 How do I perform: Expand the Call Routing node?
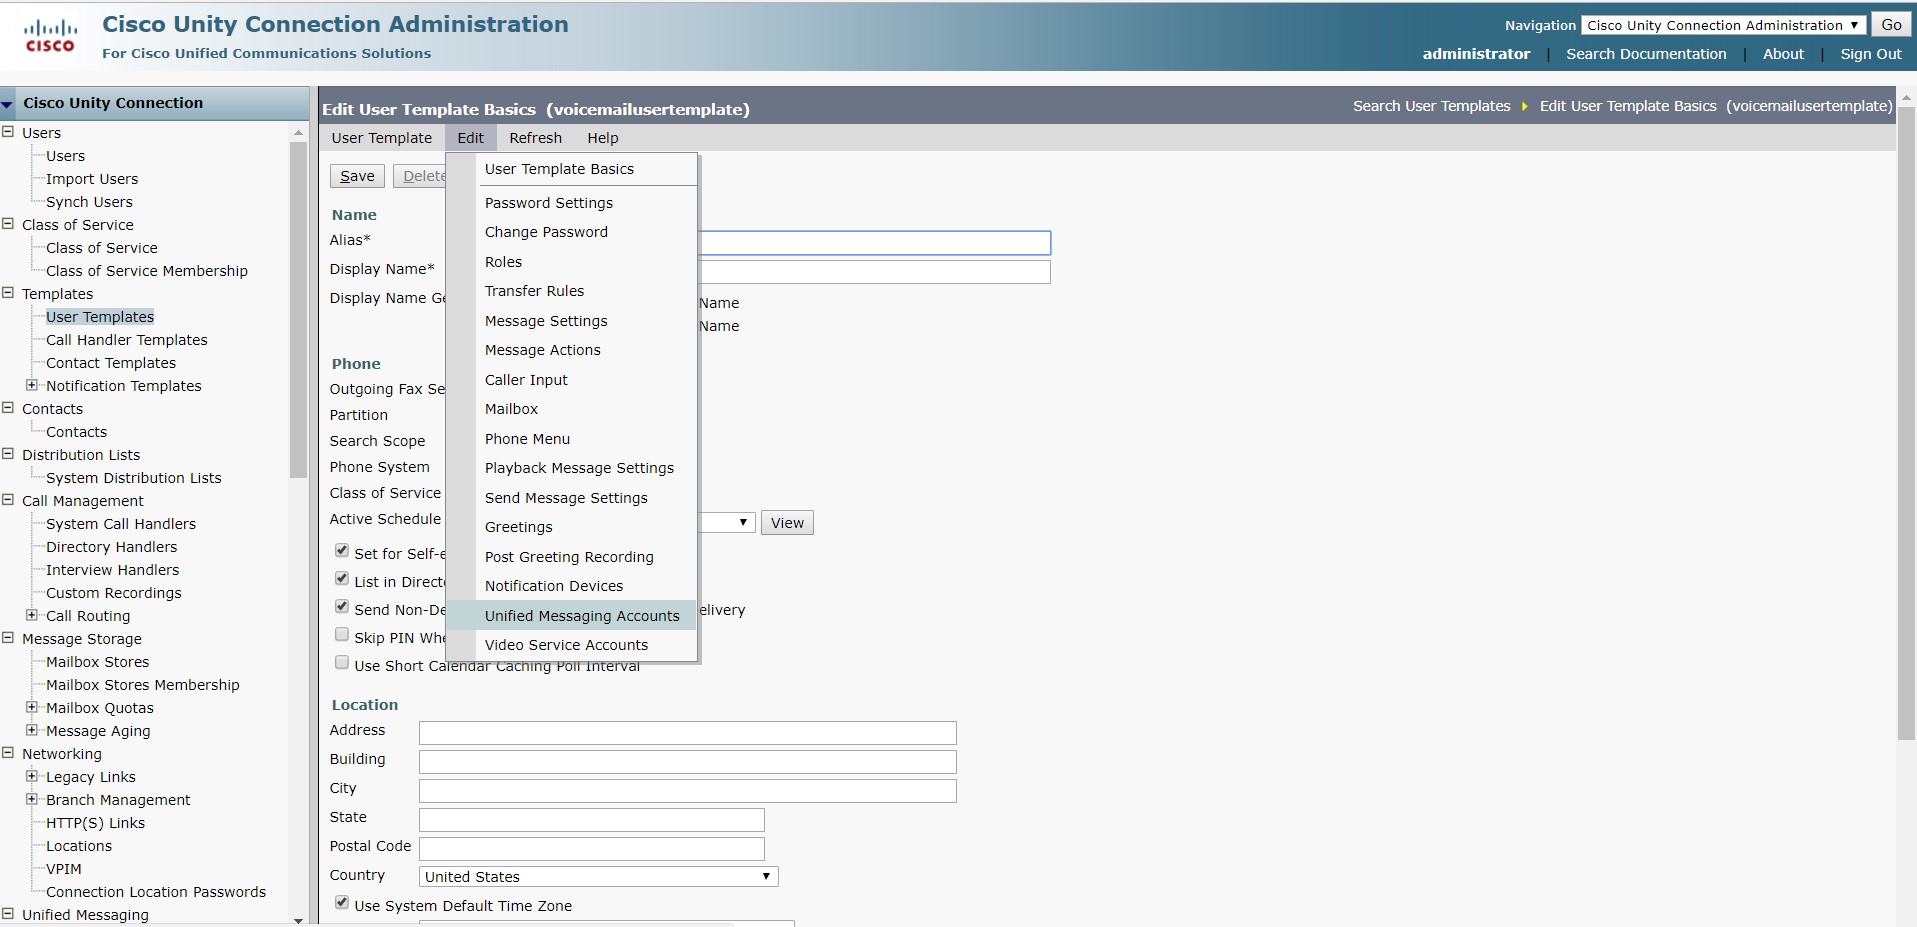[32, 615]
